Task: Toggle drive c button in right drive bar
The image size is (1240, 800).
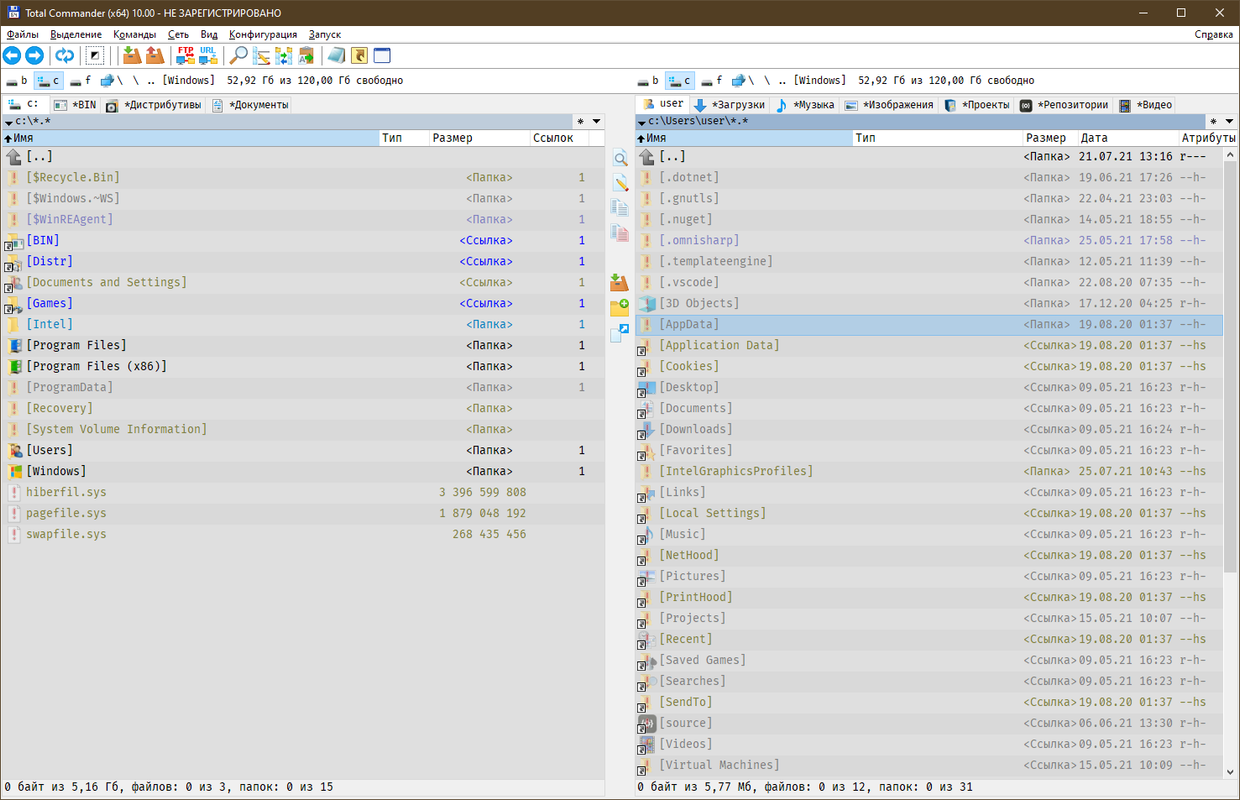Action: (x=680, y=81)
